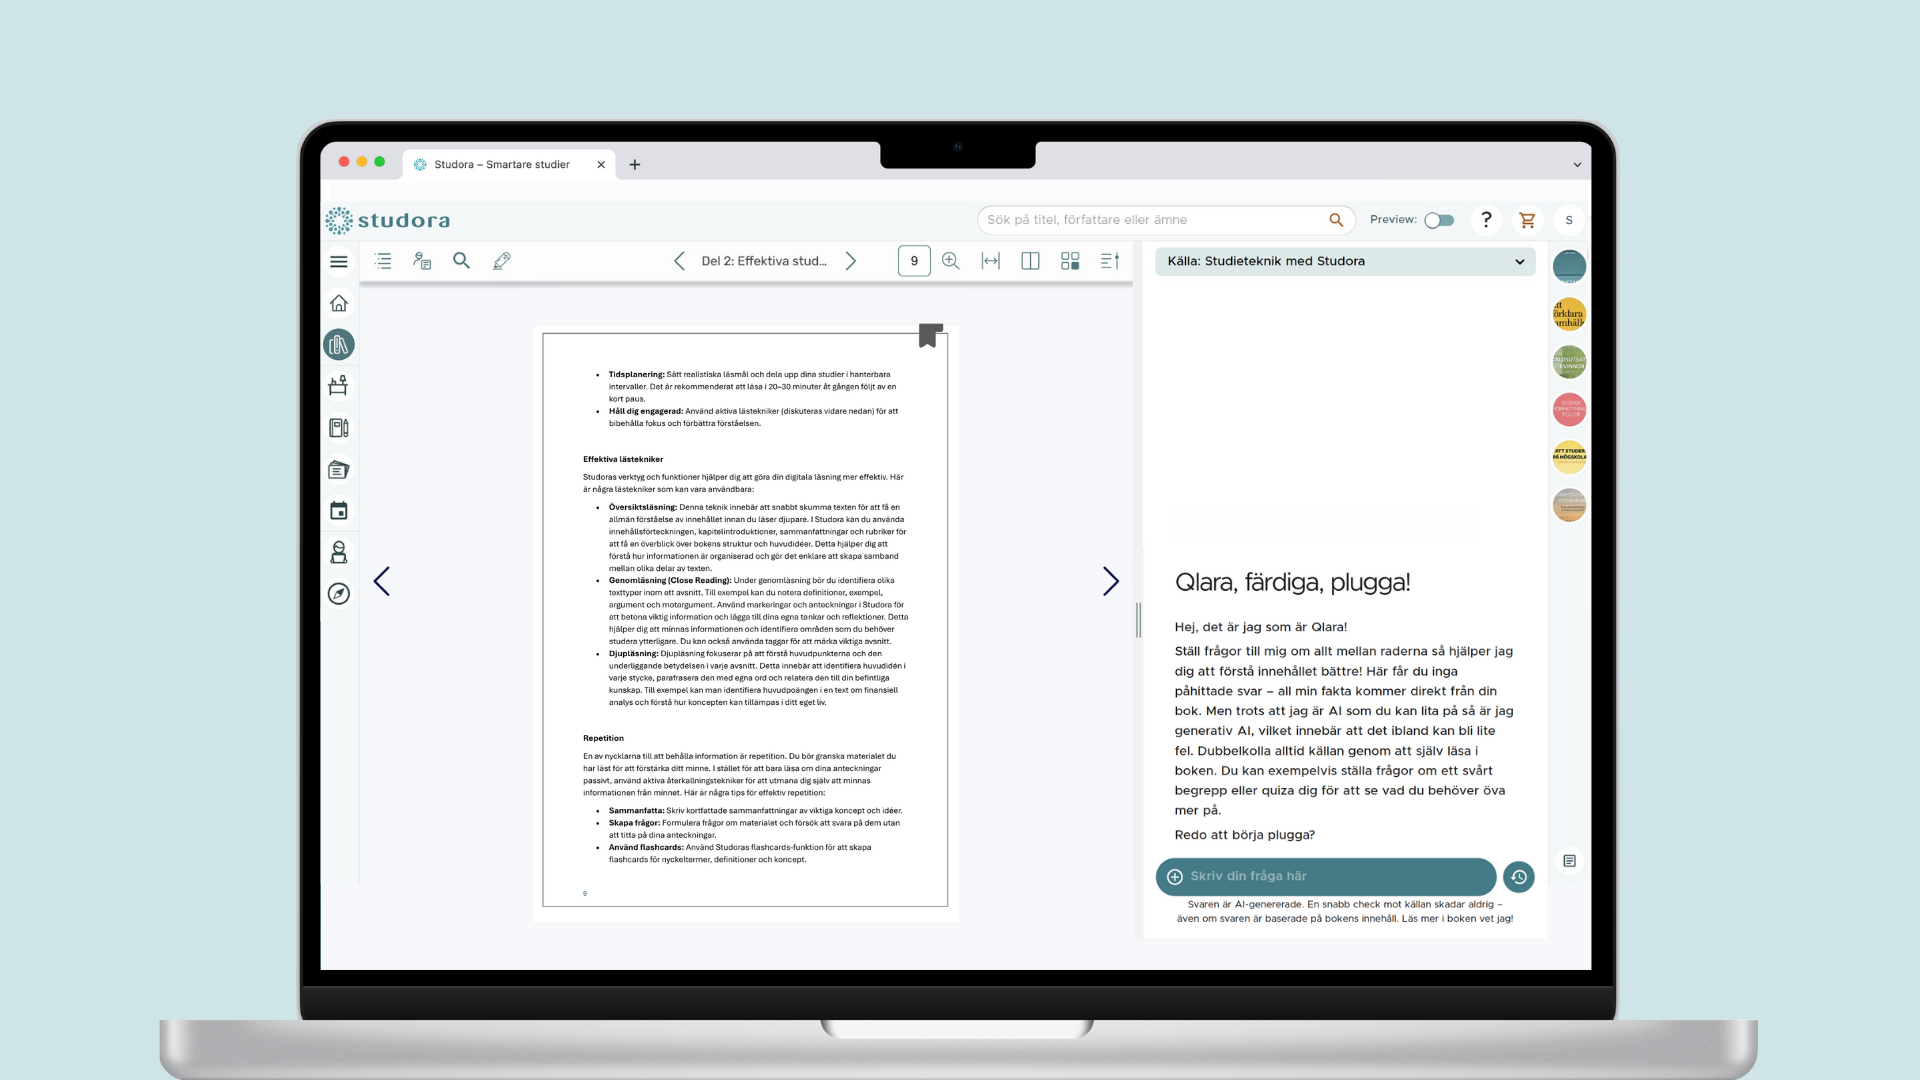The height and width of the screenshot is (1080, 1920).
Task: Open the table of contents icon
Action: pyautogui.click(x=383, y=261)
